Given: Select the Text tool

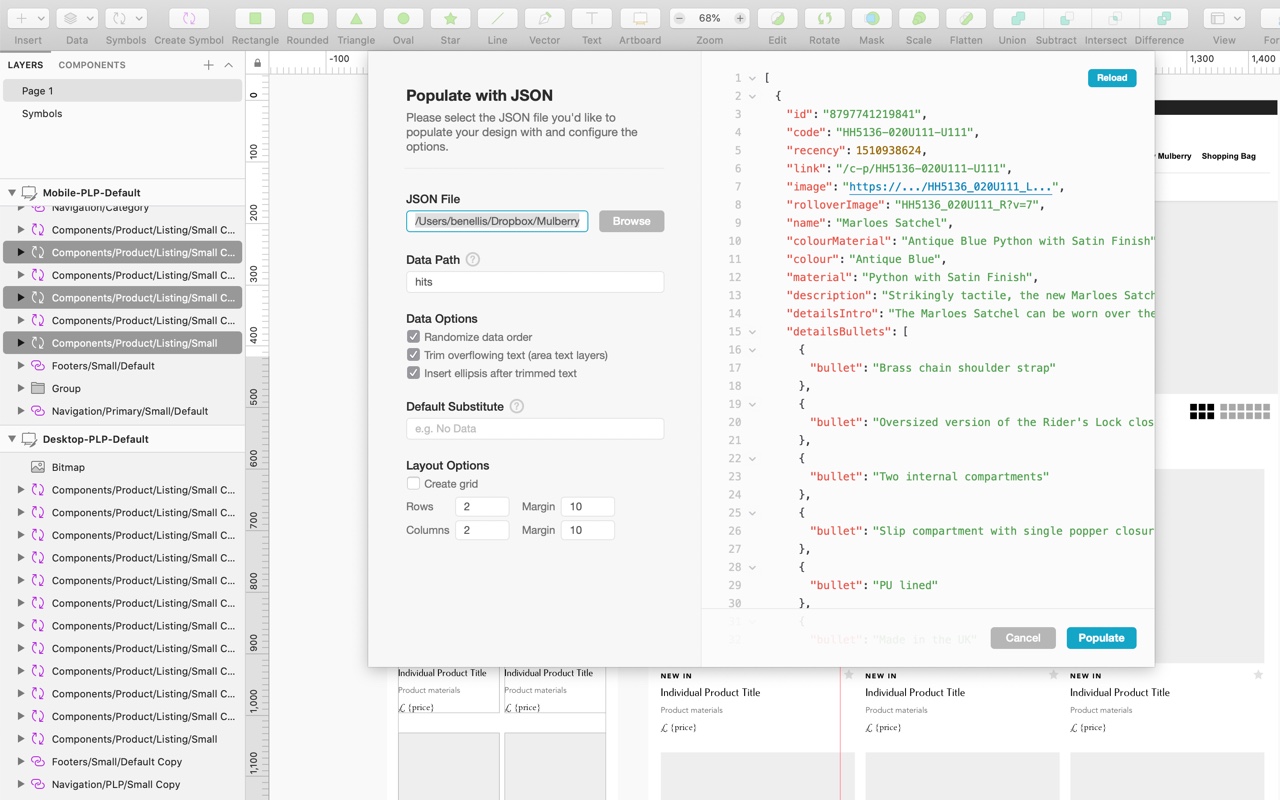Looking at the screenshot, I should (x=591, y=18).
